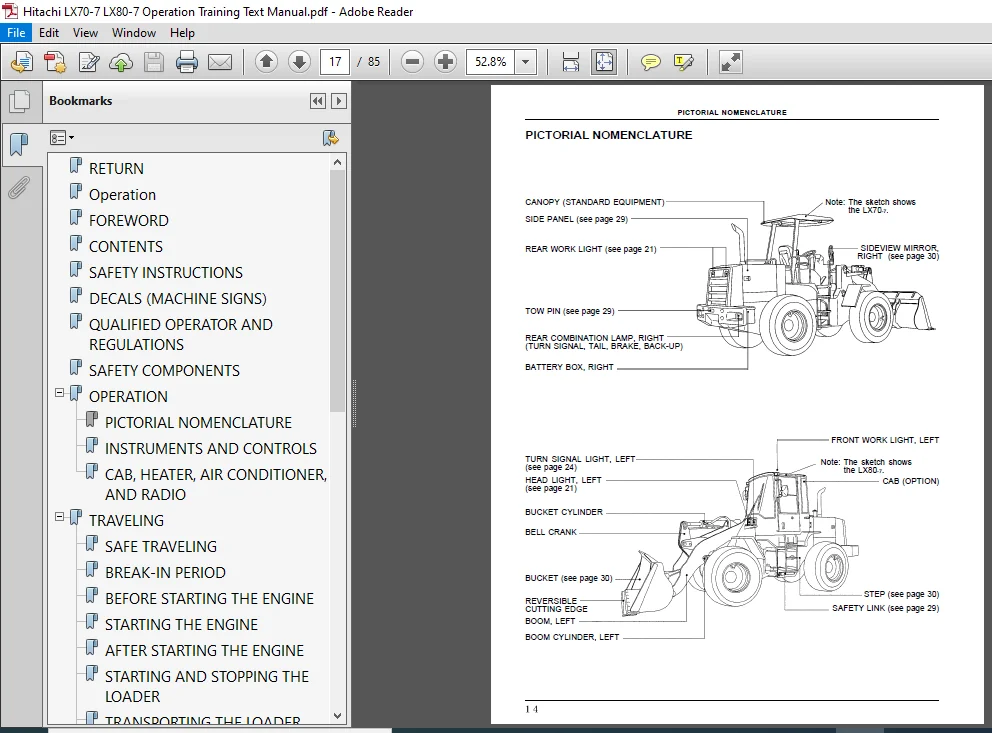Open the BREAK-IN PERIOD bookmark
The image size is (992, 733).
pos(165,572)
